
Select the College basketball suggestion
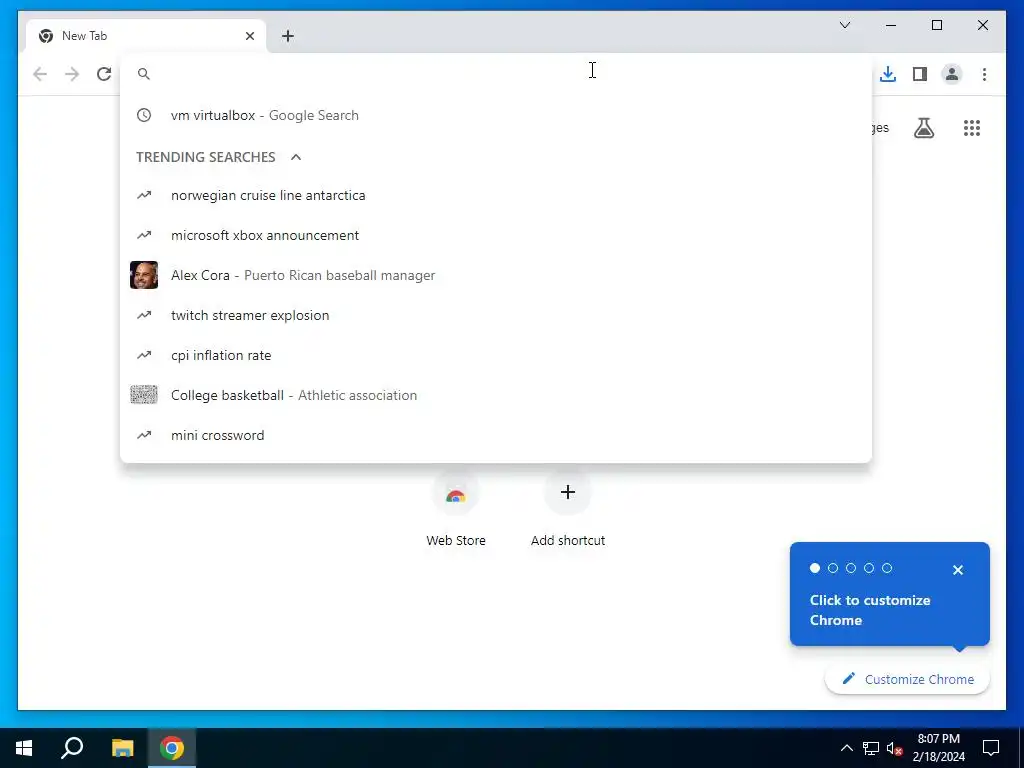pos(496,395)
